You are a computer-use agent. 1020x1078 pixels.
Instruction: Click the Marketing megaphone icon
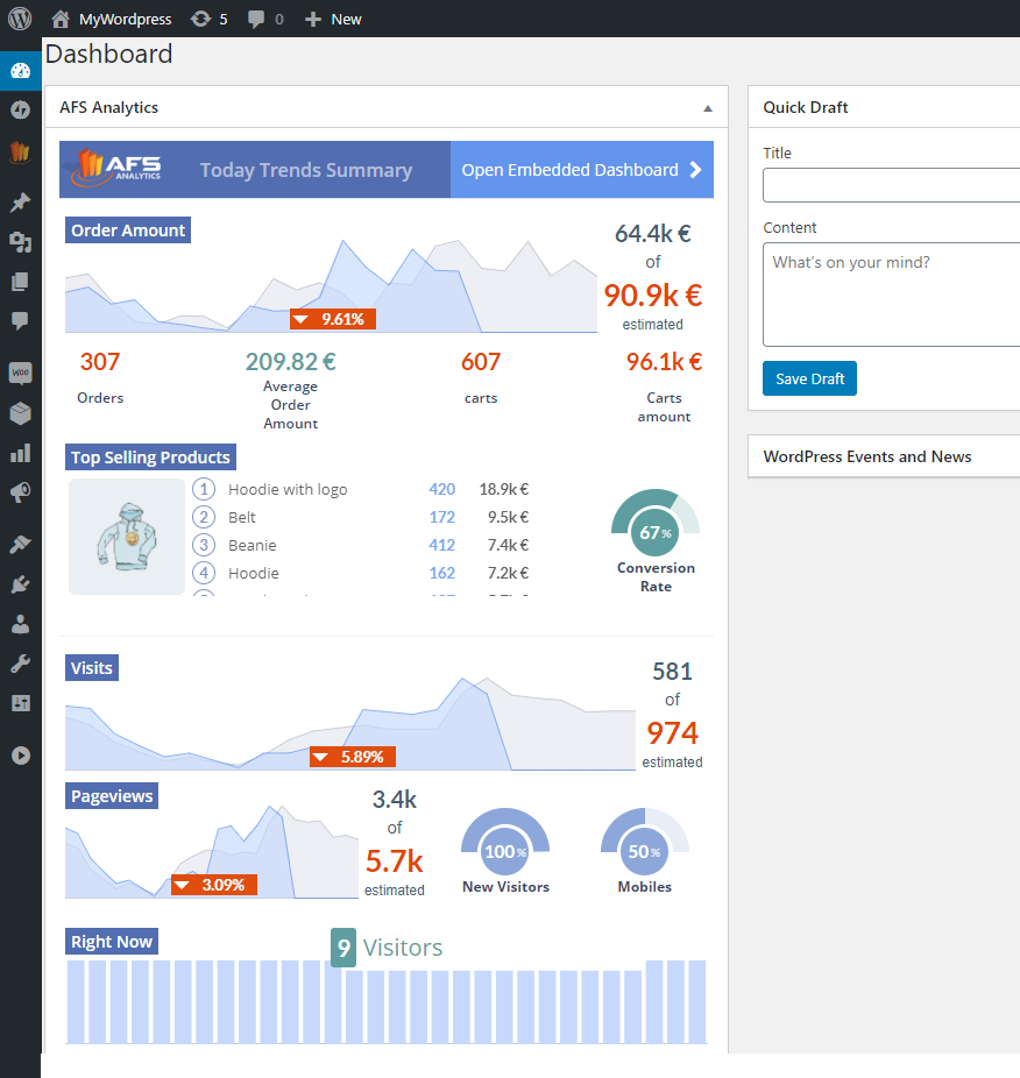point(20,493)
